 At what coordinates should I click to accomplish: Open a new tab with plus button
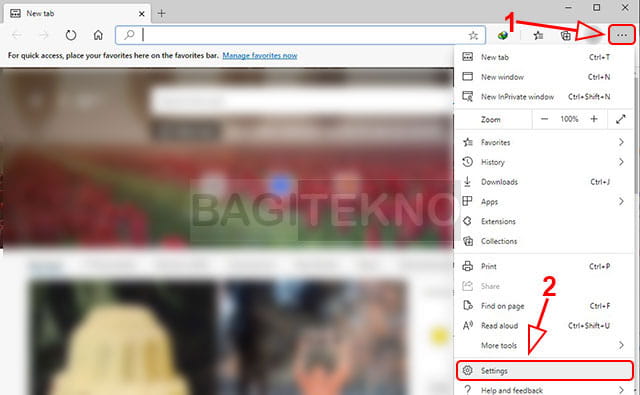click(162, 13)
